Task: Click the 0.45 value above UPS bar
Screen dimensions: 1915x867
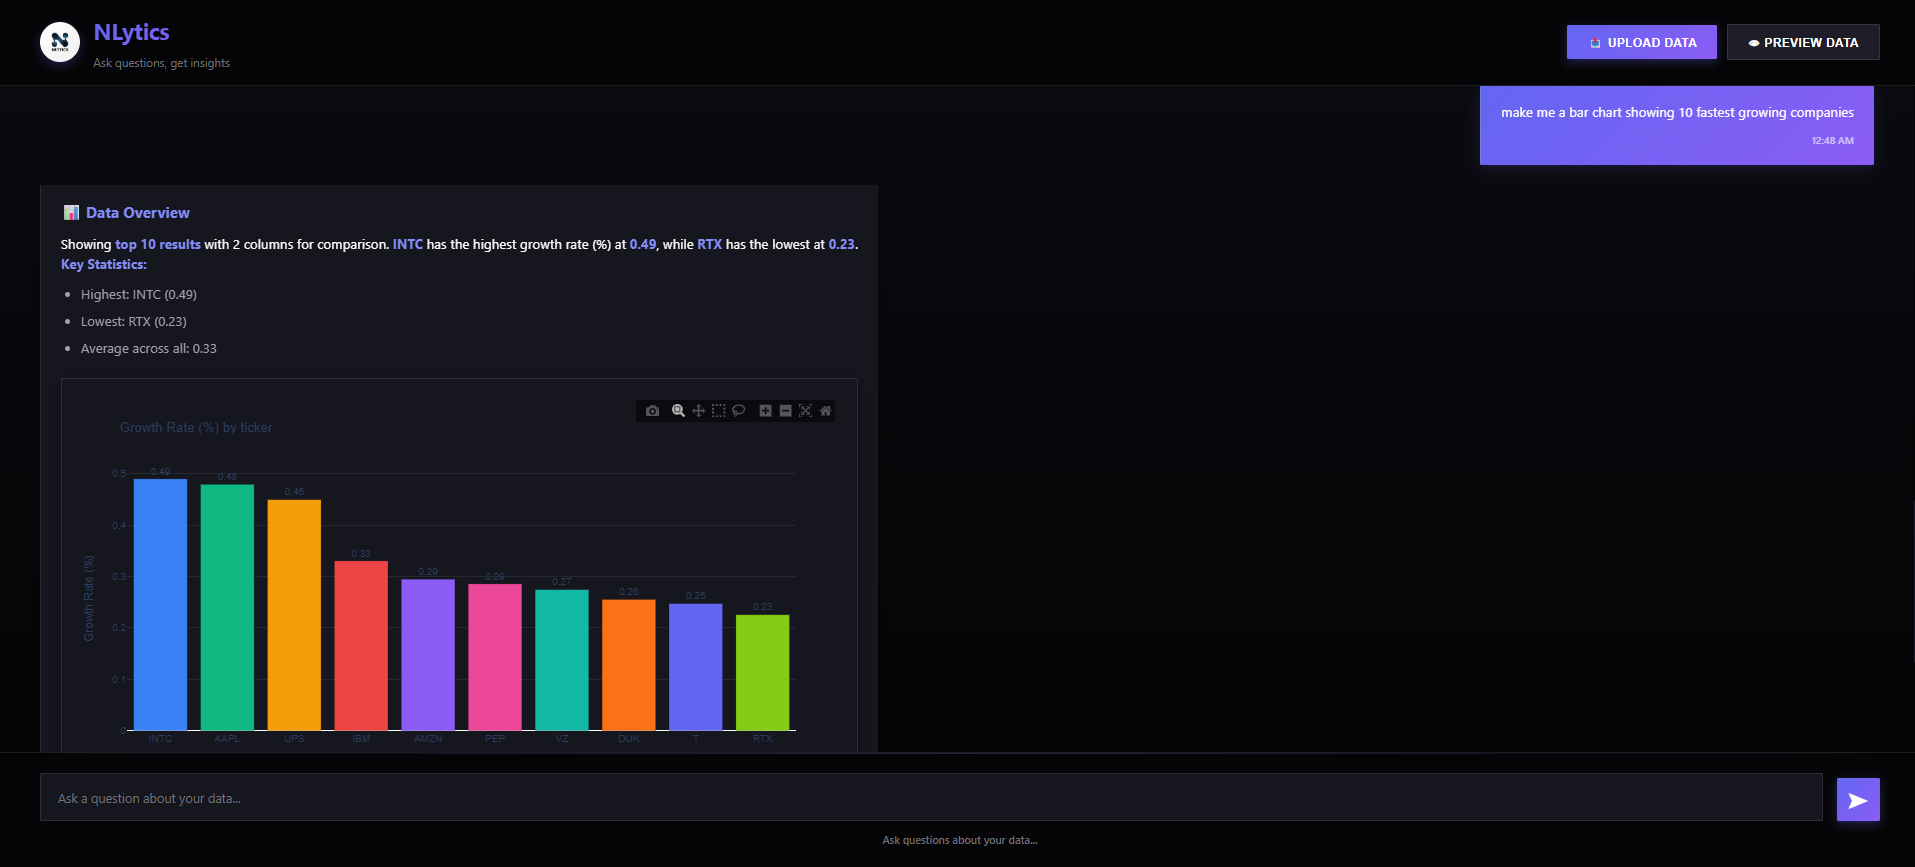Action: 294,492
